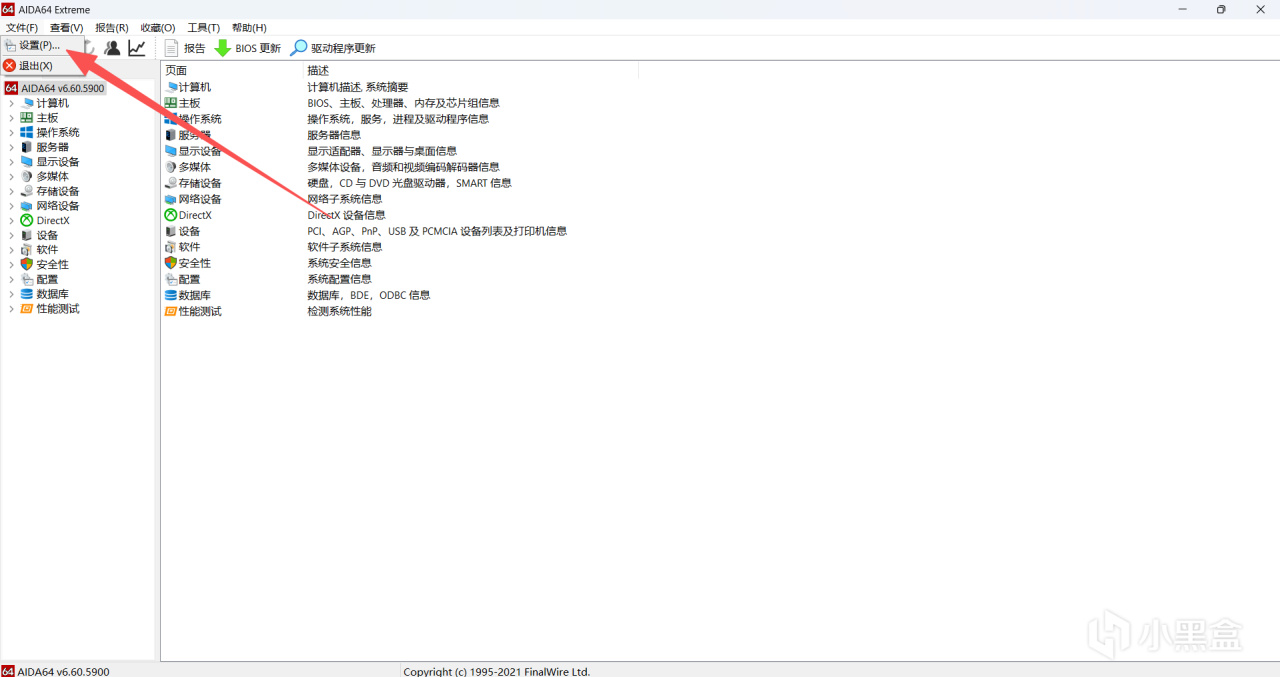Expand the 计算机 tree node
The width and height of the screenshot is (1280, 677).
pyautogui.click(x=12, y=103)
